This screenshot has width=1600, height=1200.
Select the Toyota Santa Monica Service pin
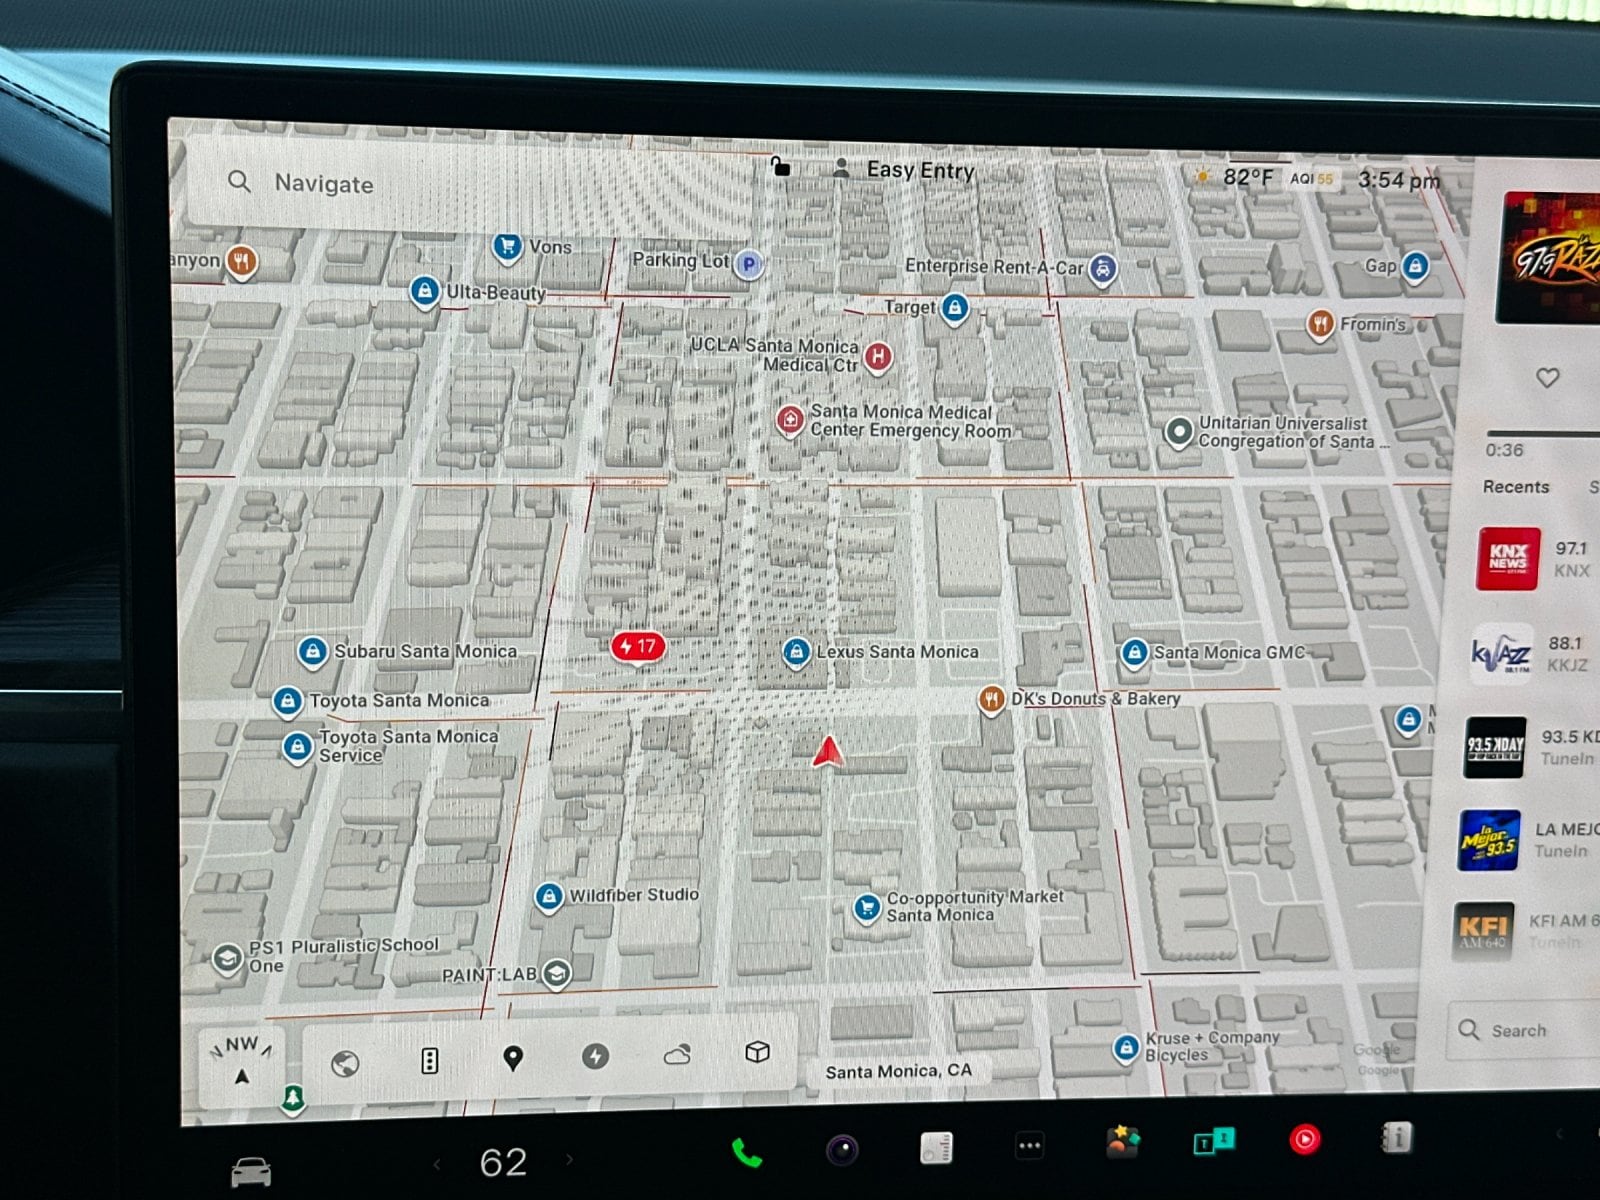coord(297,746)
